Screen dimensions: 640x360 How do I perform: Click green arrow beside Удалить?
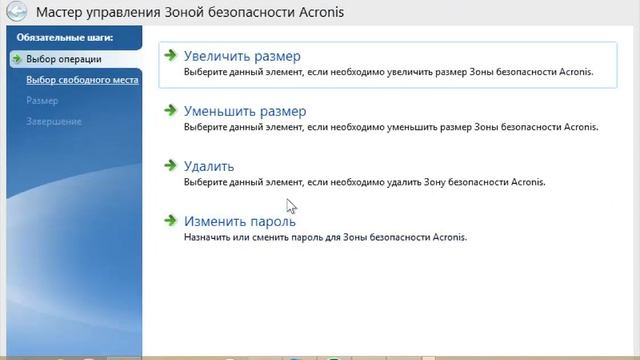pos(170,165)
